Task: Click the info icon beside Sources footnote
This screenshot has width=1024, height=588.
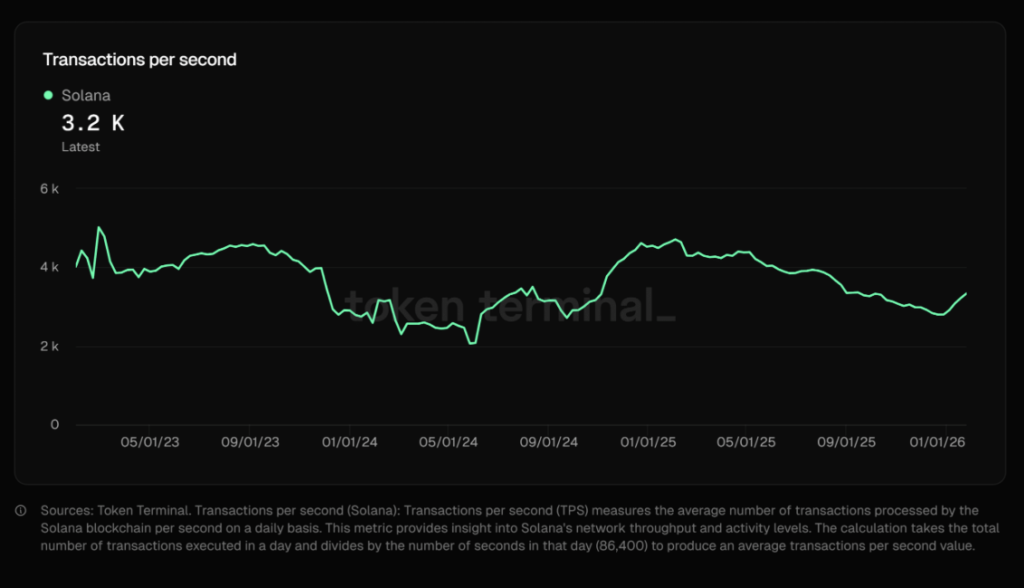Action: [x=21, y=511]
